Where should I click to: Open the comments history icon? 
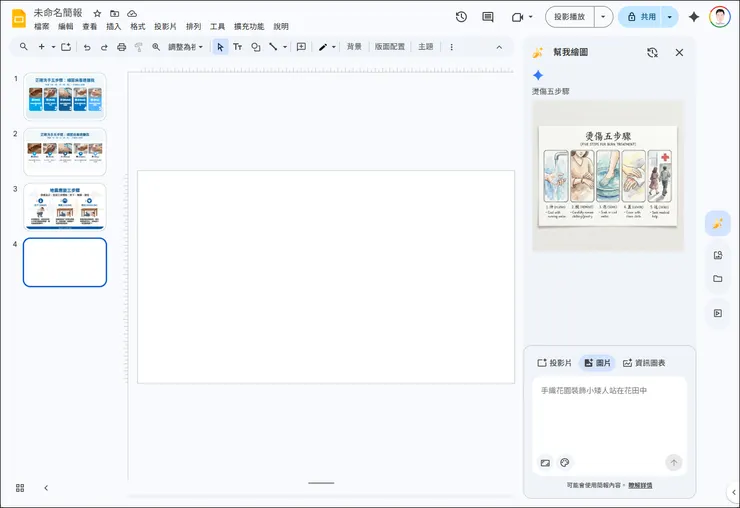point(488,17)
